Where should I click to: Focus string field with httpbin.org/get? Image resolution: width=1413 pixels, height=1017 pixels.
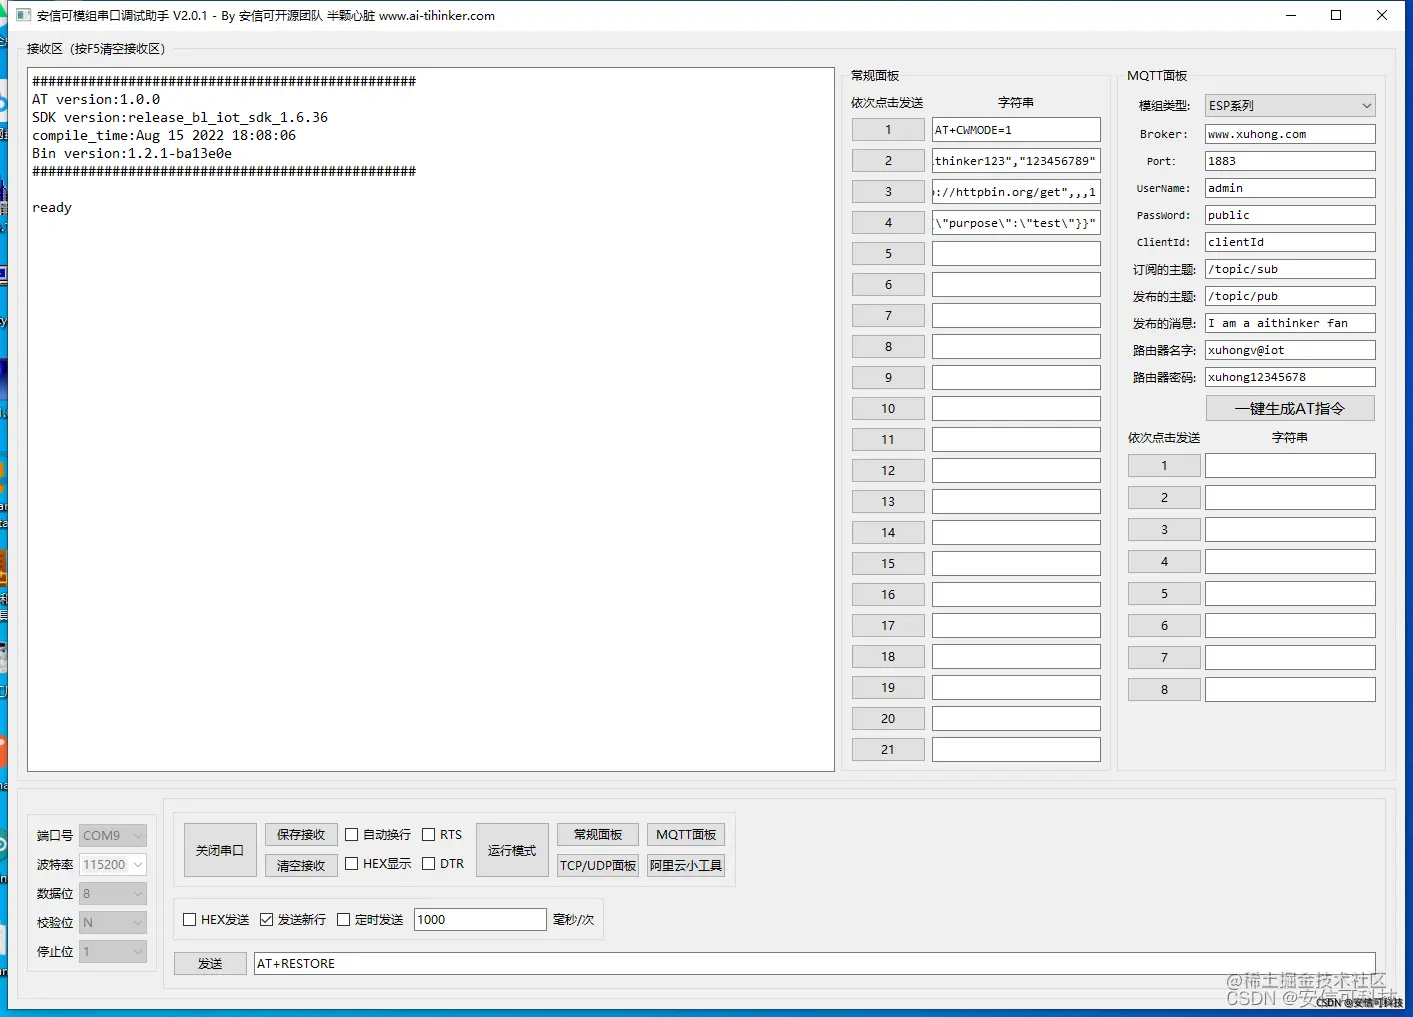1016,192
